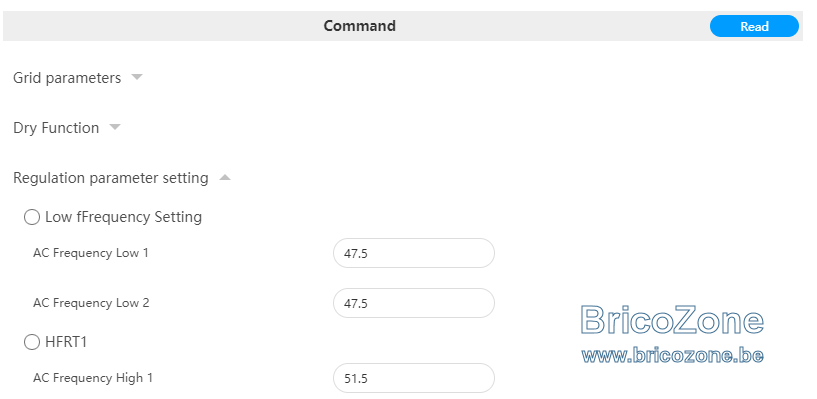Click the blue Read button
The height and width of the screenshot is (399, 817).
[754, 26]
